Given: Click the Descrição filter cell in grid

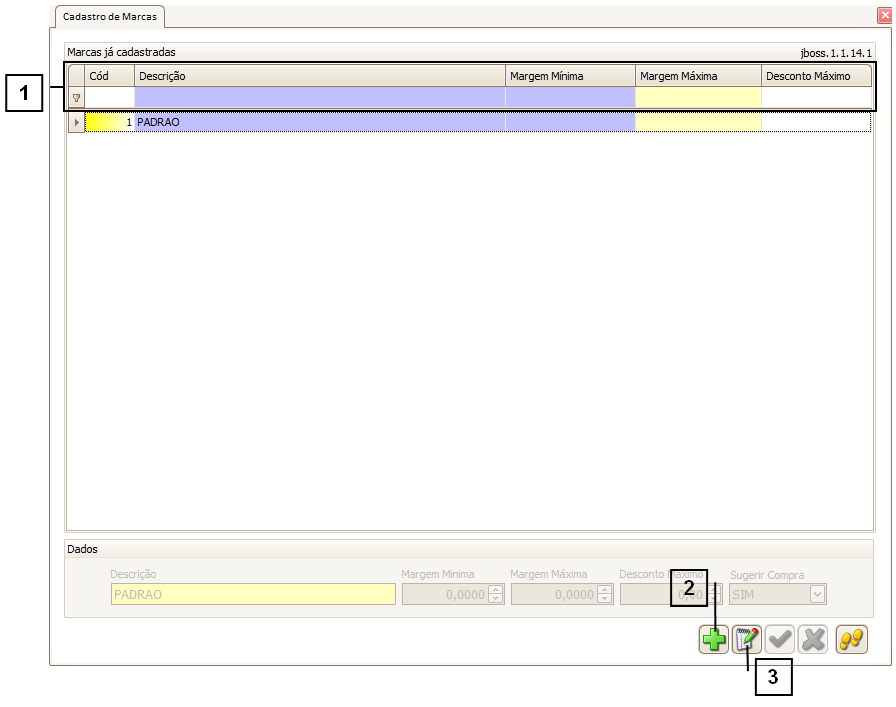Looking at the screenshot, I should pyautogui.click(x=319, y=98).
